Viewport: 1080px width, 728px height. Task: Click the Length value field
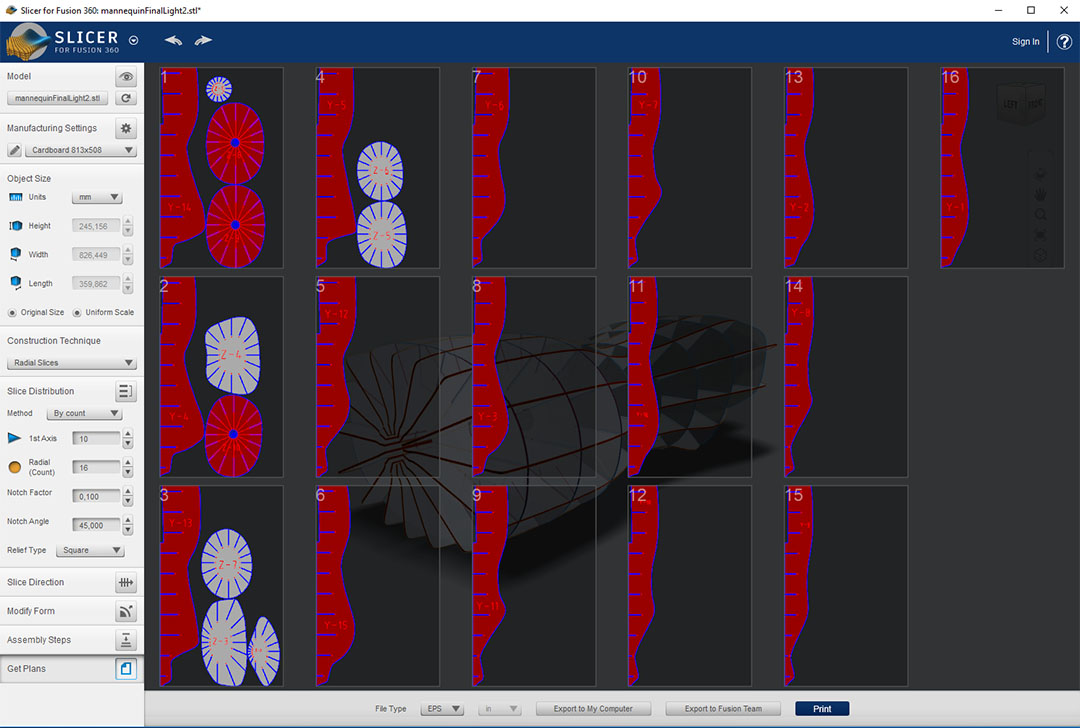coord(96,284)
